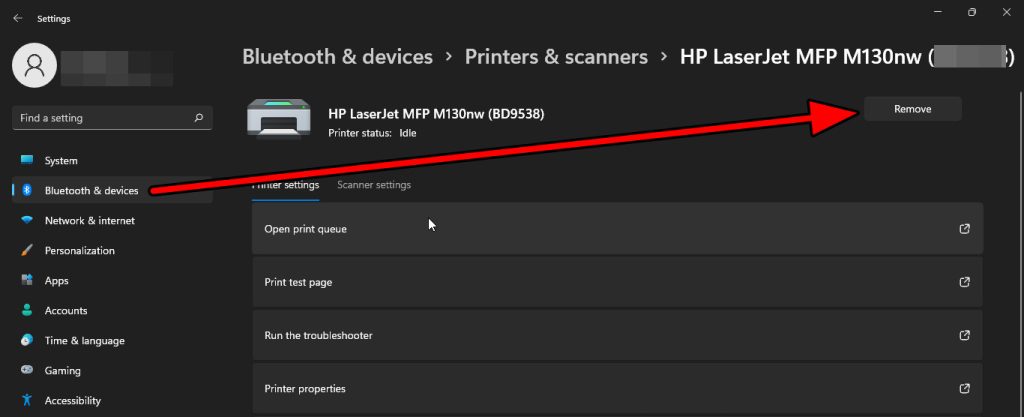Click Bluetooth & devices breadcrumb
The width and height of the screenshot is (1024, 417).
337,57
